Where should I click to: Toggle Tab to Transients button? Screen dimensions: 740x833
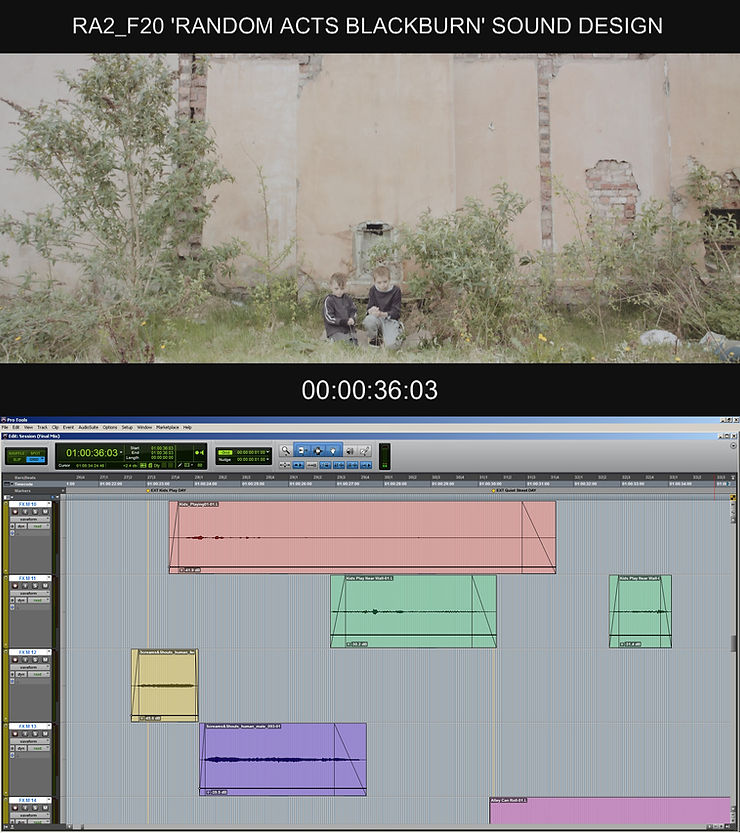[x=299, y=465]
